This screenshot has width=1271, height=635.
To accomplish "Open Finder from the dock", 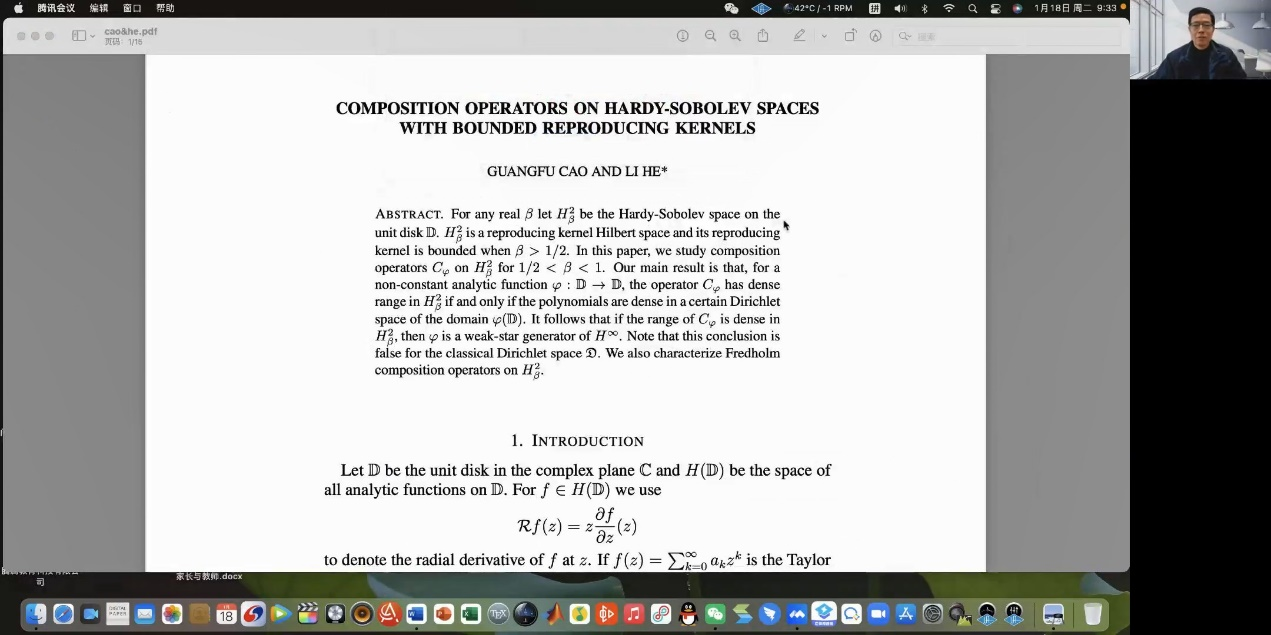I will click(36, 614).
